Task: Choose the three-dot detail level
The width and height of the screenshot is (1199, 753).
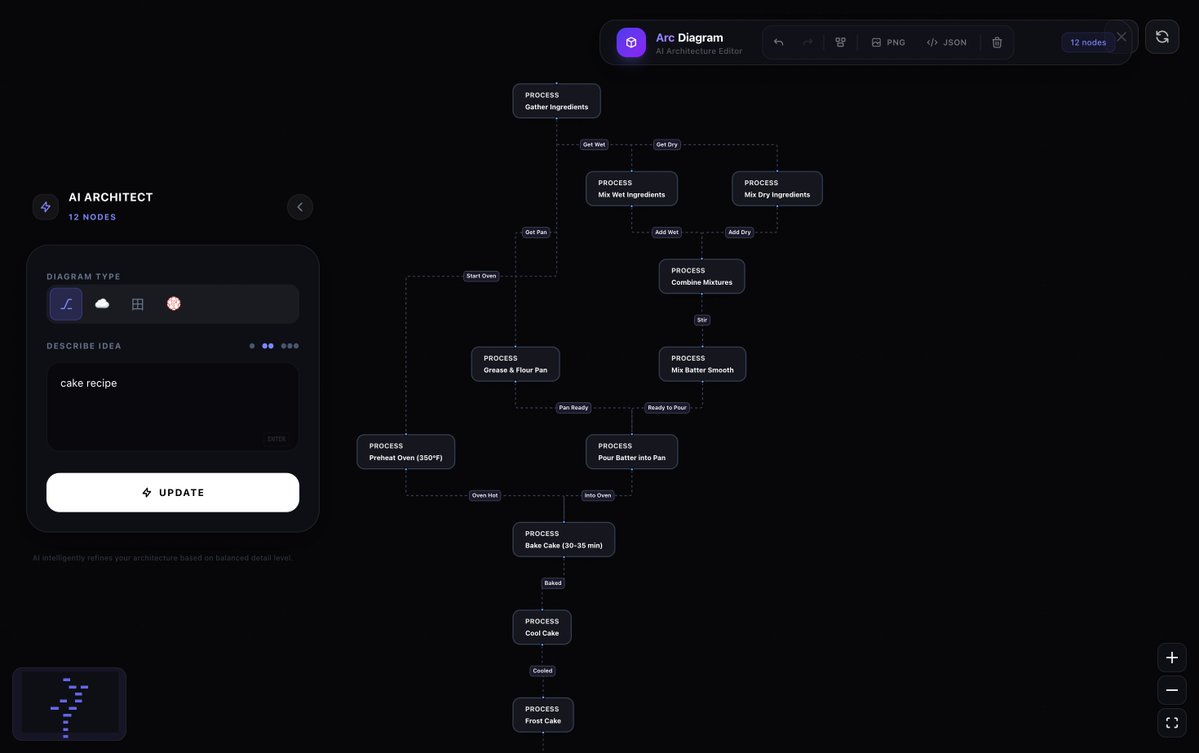Action: (x=290, y=346)
